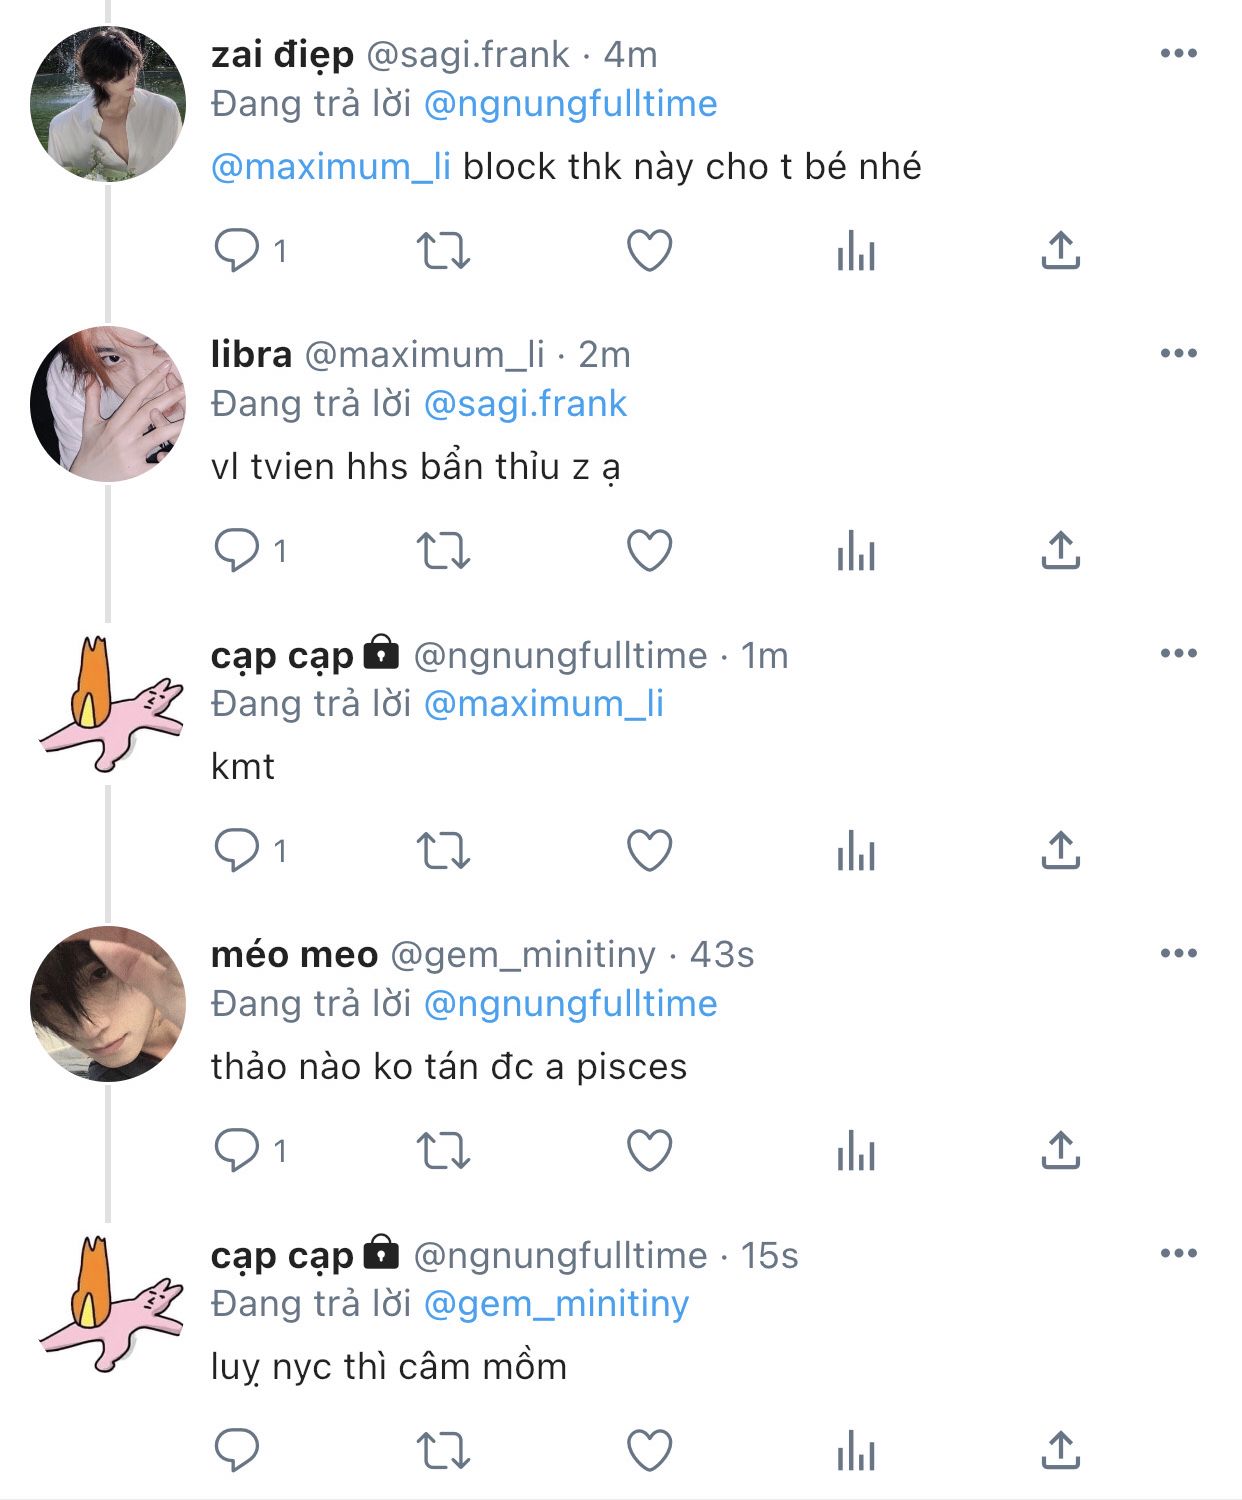Screen dimensions: 1242x1500
Task: Share zai điệp's tweet
Action: coord(1060,251)
